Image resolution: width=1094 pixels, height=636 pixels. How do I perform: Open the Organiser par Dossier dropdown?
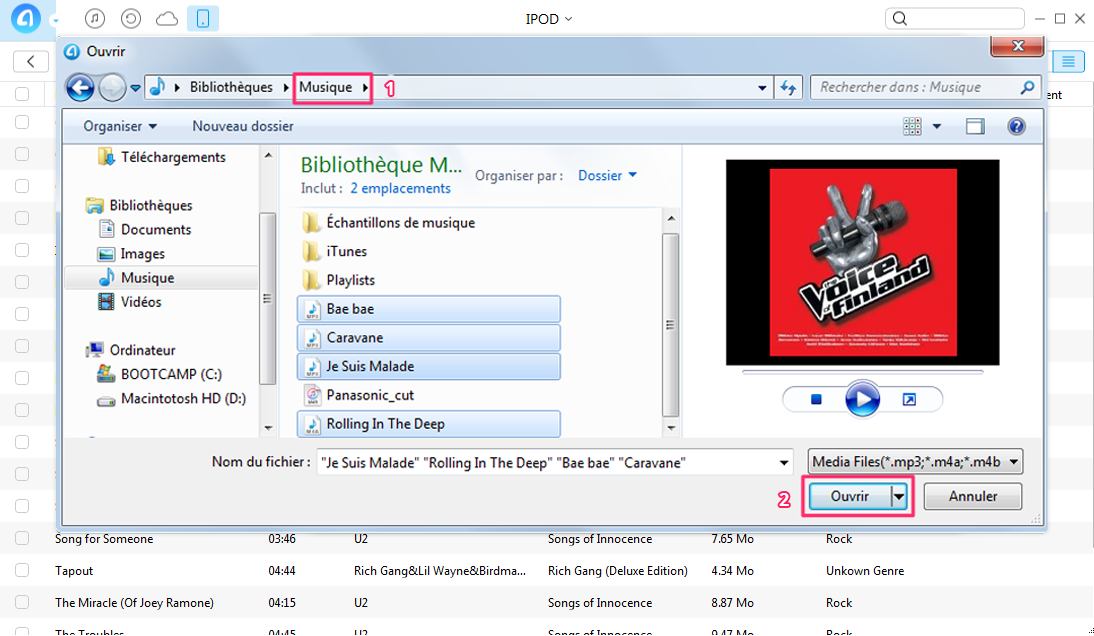[x=607, y=176]
